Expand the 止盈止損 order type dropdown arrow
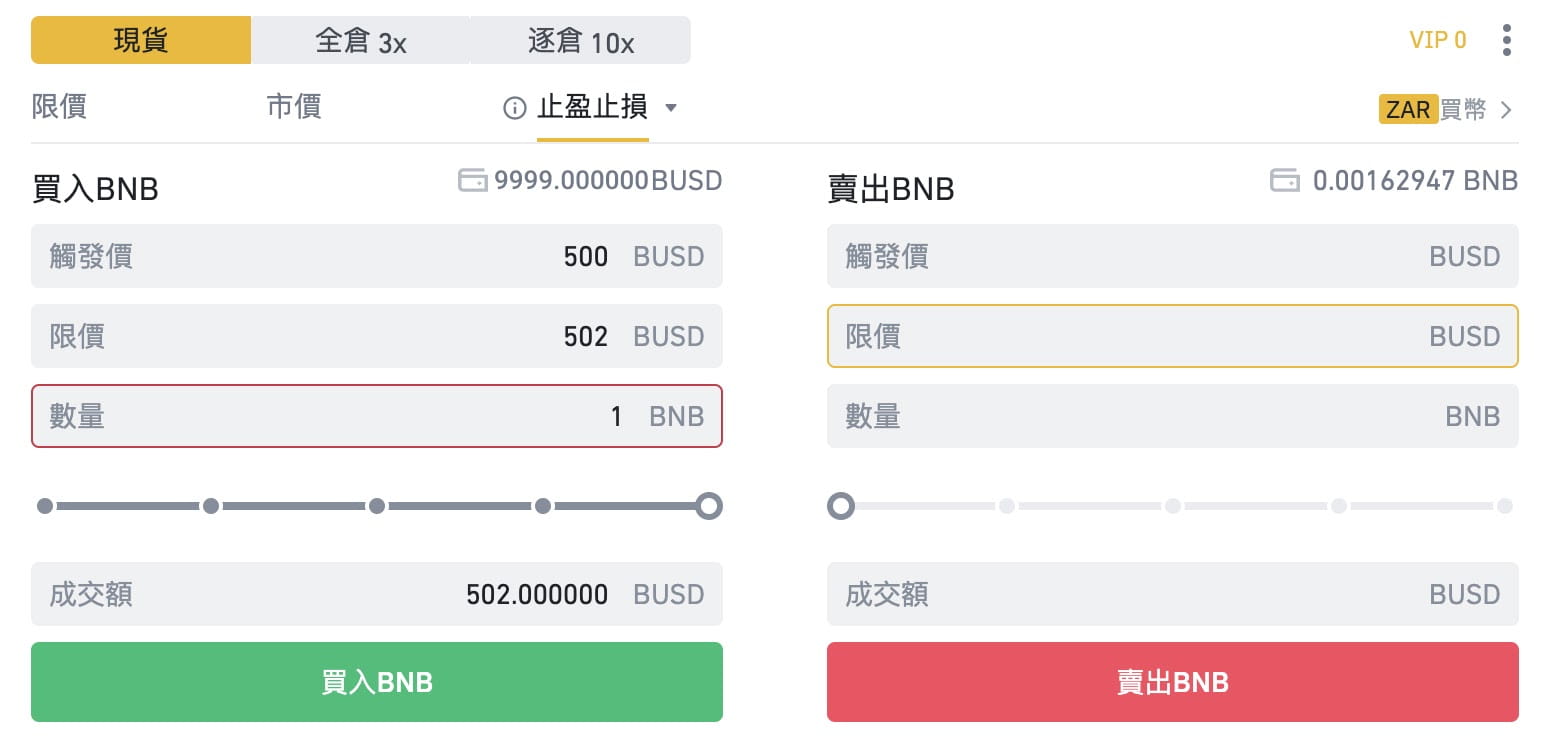This screenshot has width=1550, height=754. pos(671,108)
